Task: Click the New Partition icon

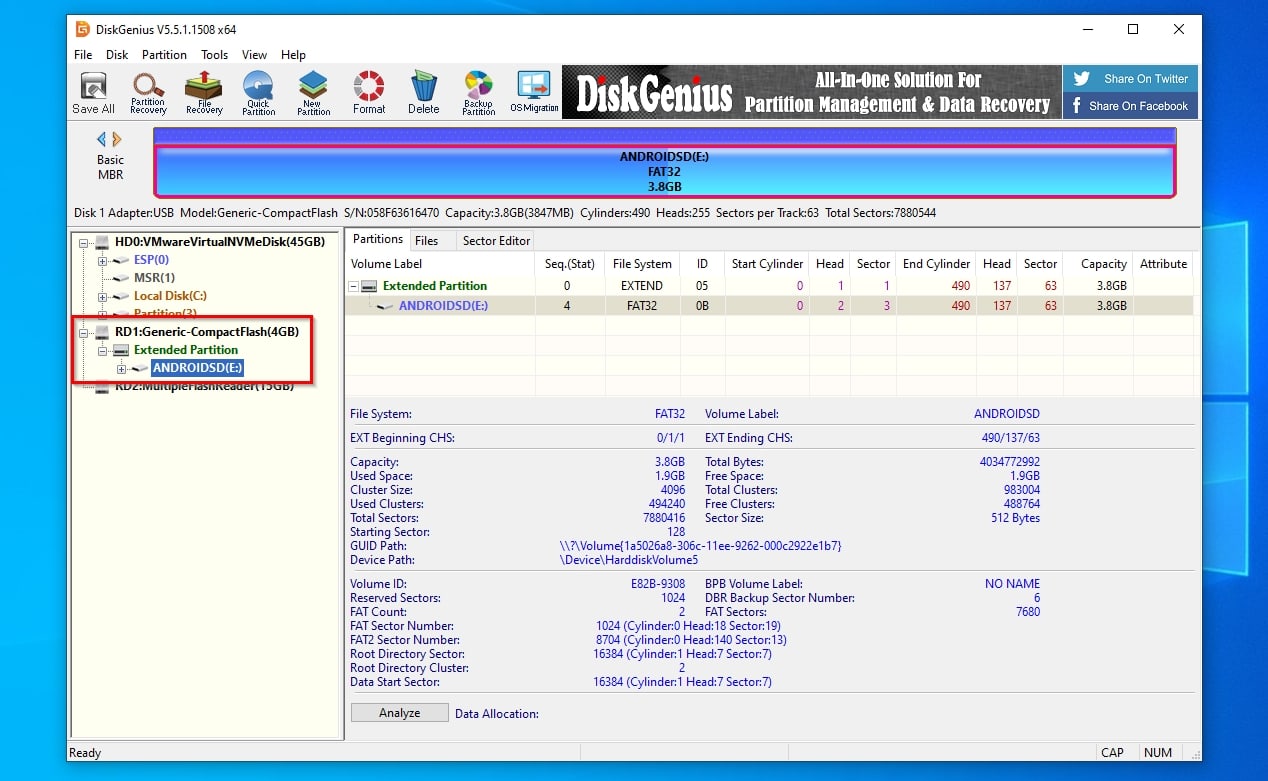Action: tap(313, 93)
